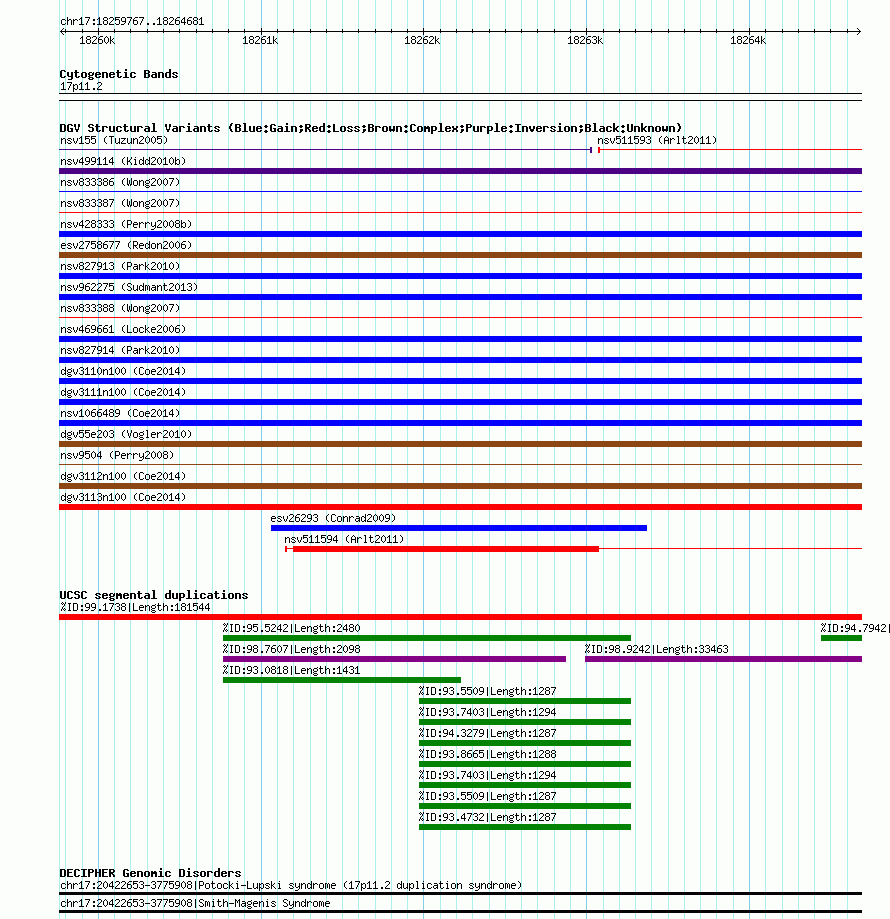Select the %ID:98.9242|Length:33463 duplication label

coord(657,649)
